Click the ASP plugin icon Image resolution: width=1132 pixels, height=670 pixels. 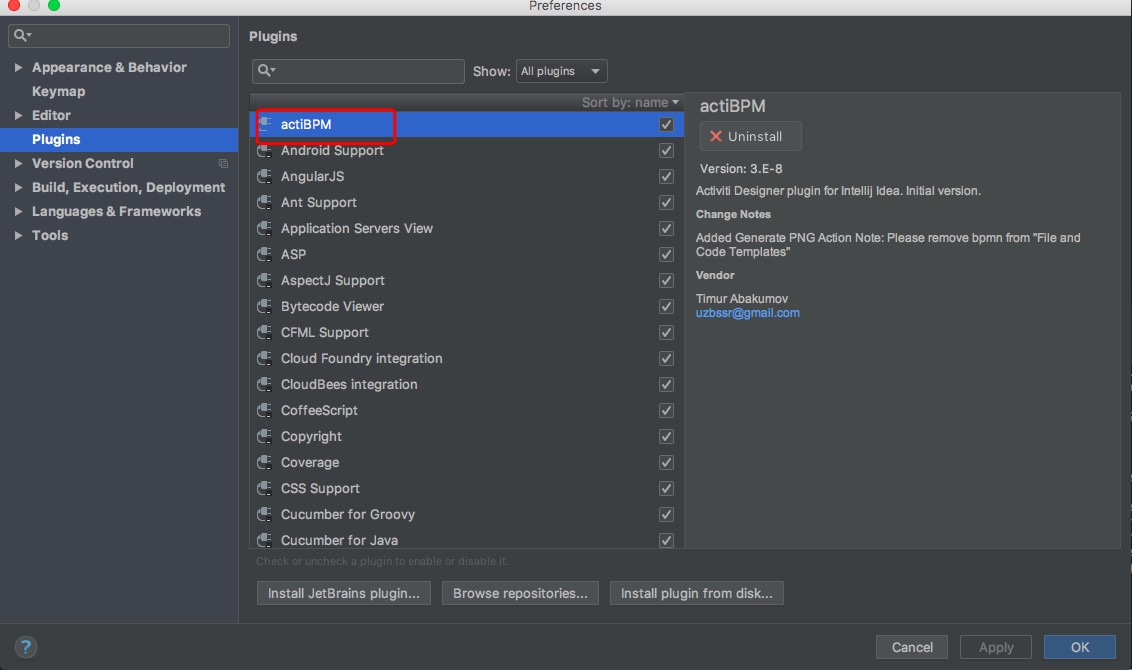tap(264, 254)
